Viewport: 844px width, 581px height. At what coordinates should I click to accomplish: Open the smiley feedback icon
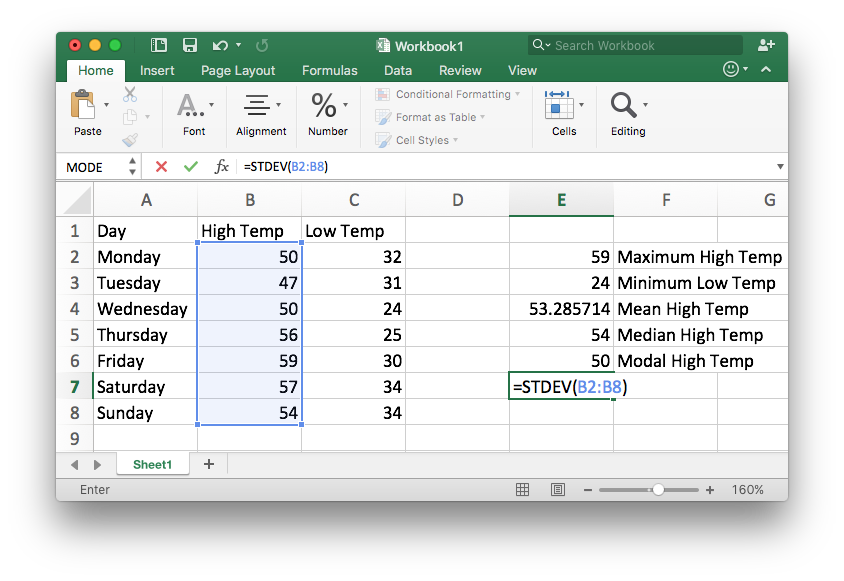pyautogui.click(x=732, y=70)
